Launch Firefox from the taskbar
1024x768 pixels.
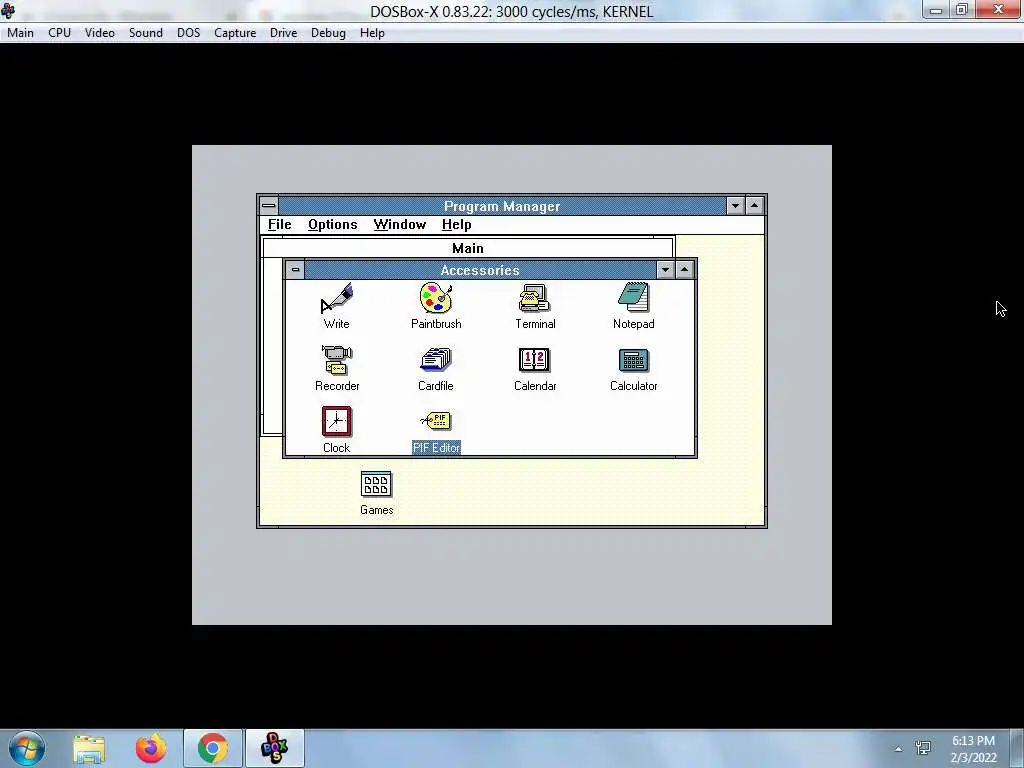151,749
